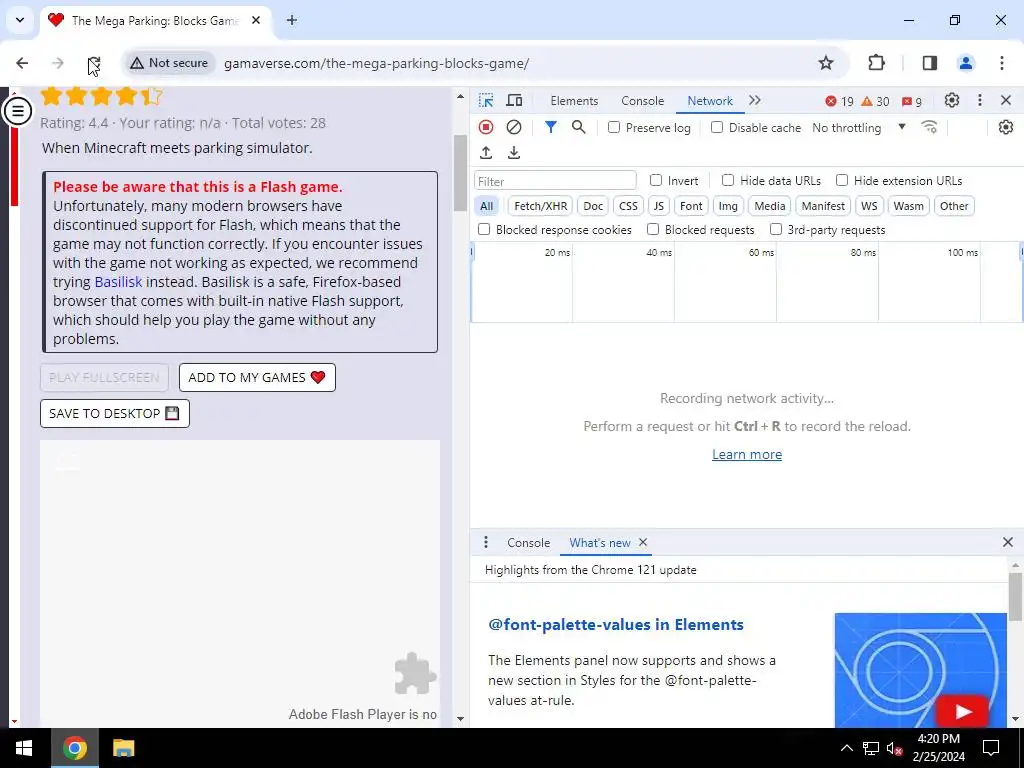
Task: Click the warning count 30 icon
Action: (875, 101)
